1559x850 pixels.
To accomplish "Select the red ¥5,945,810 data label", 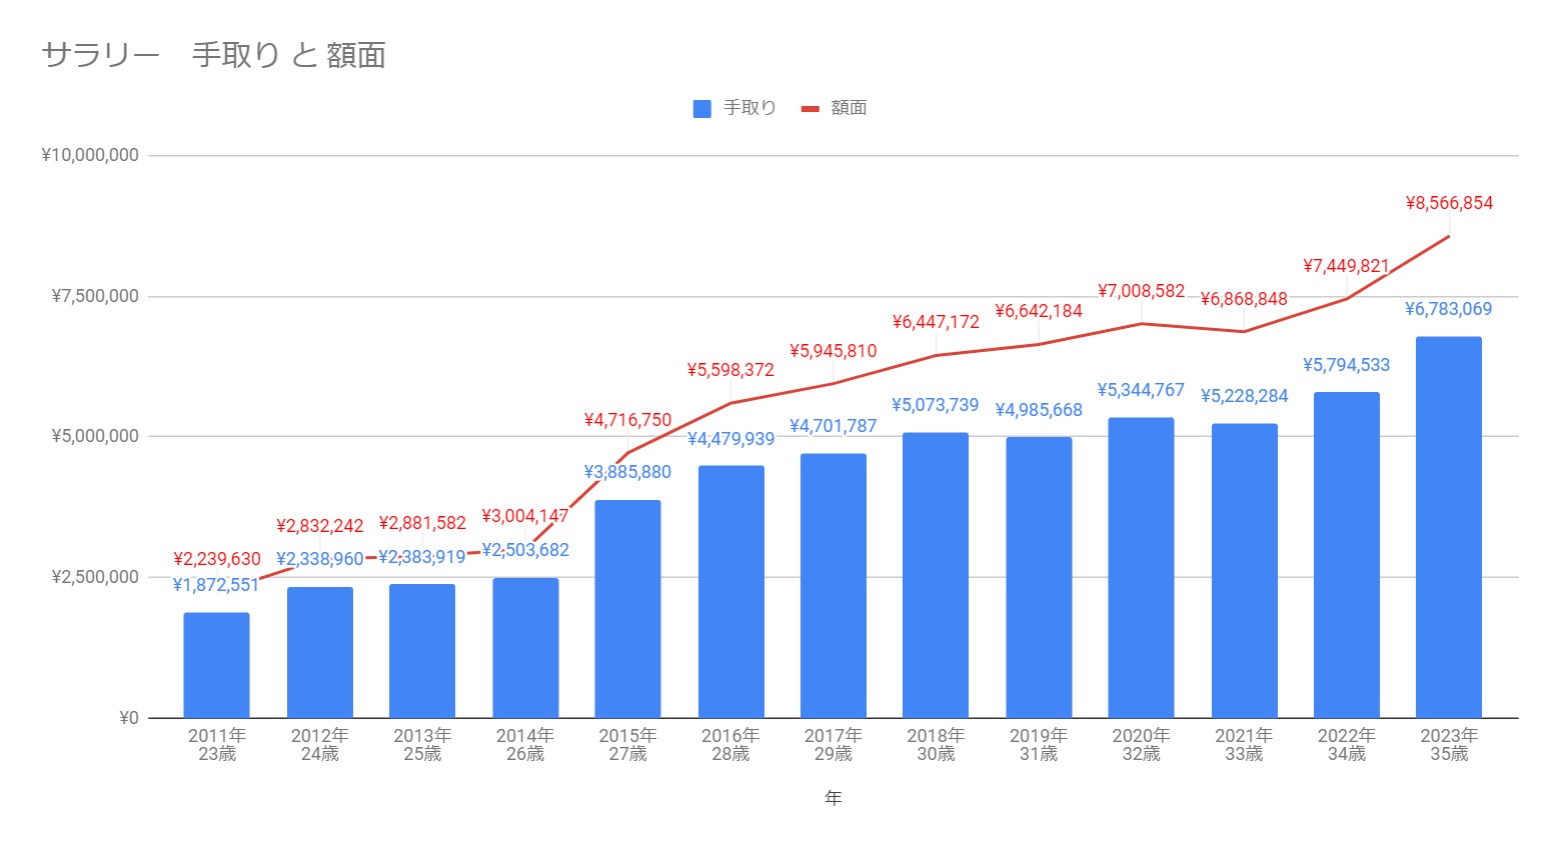I will click(x=833, y=351).
